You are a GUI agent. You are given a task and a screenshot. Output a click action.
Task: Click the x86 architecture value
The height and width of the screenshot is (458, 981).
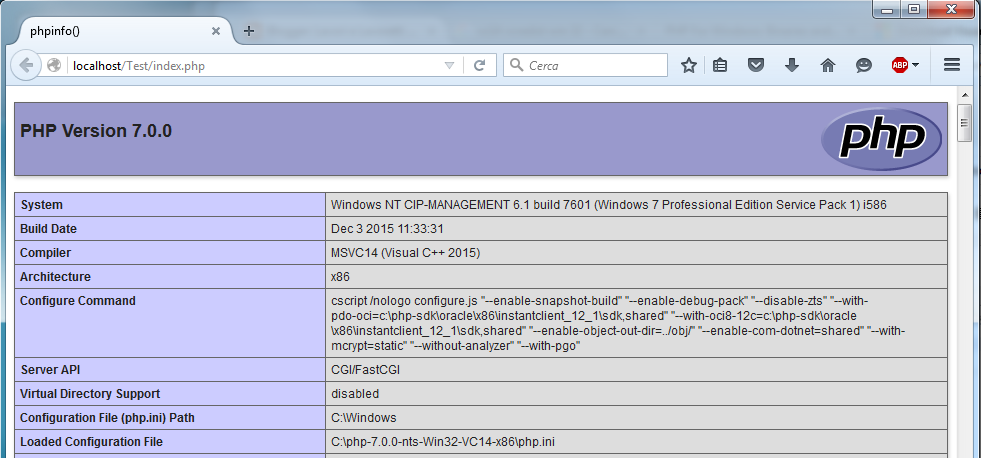tap(340, 277)
